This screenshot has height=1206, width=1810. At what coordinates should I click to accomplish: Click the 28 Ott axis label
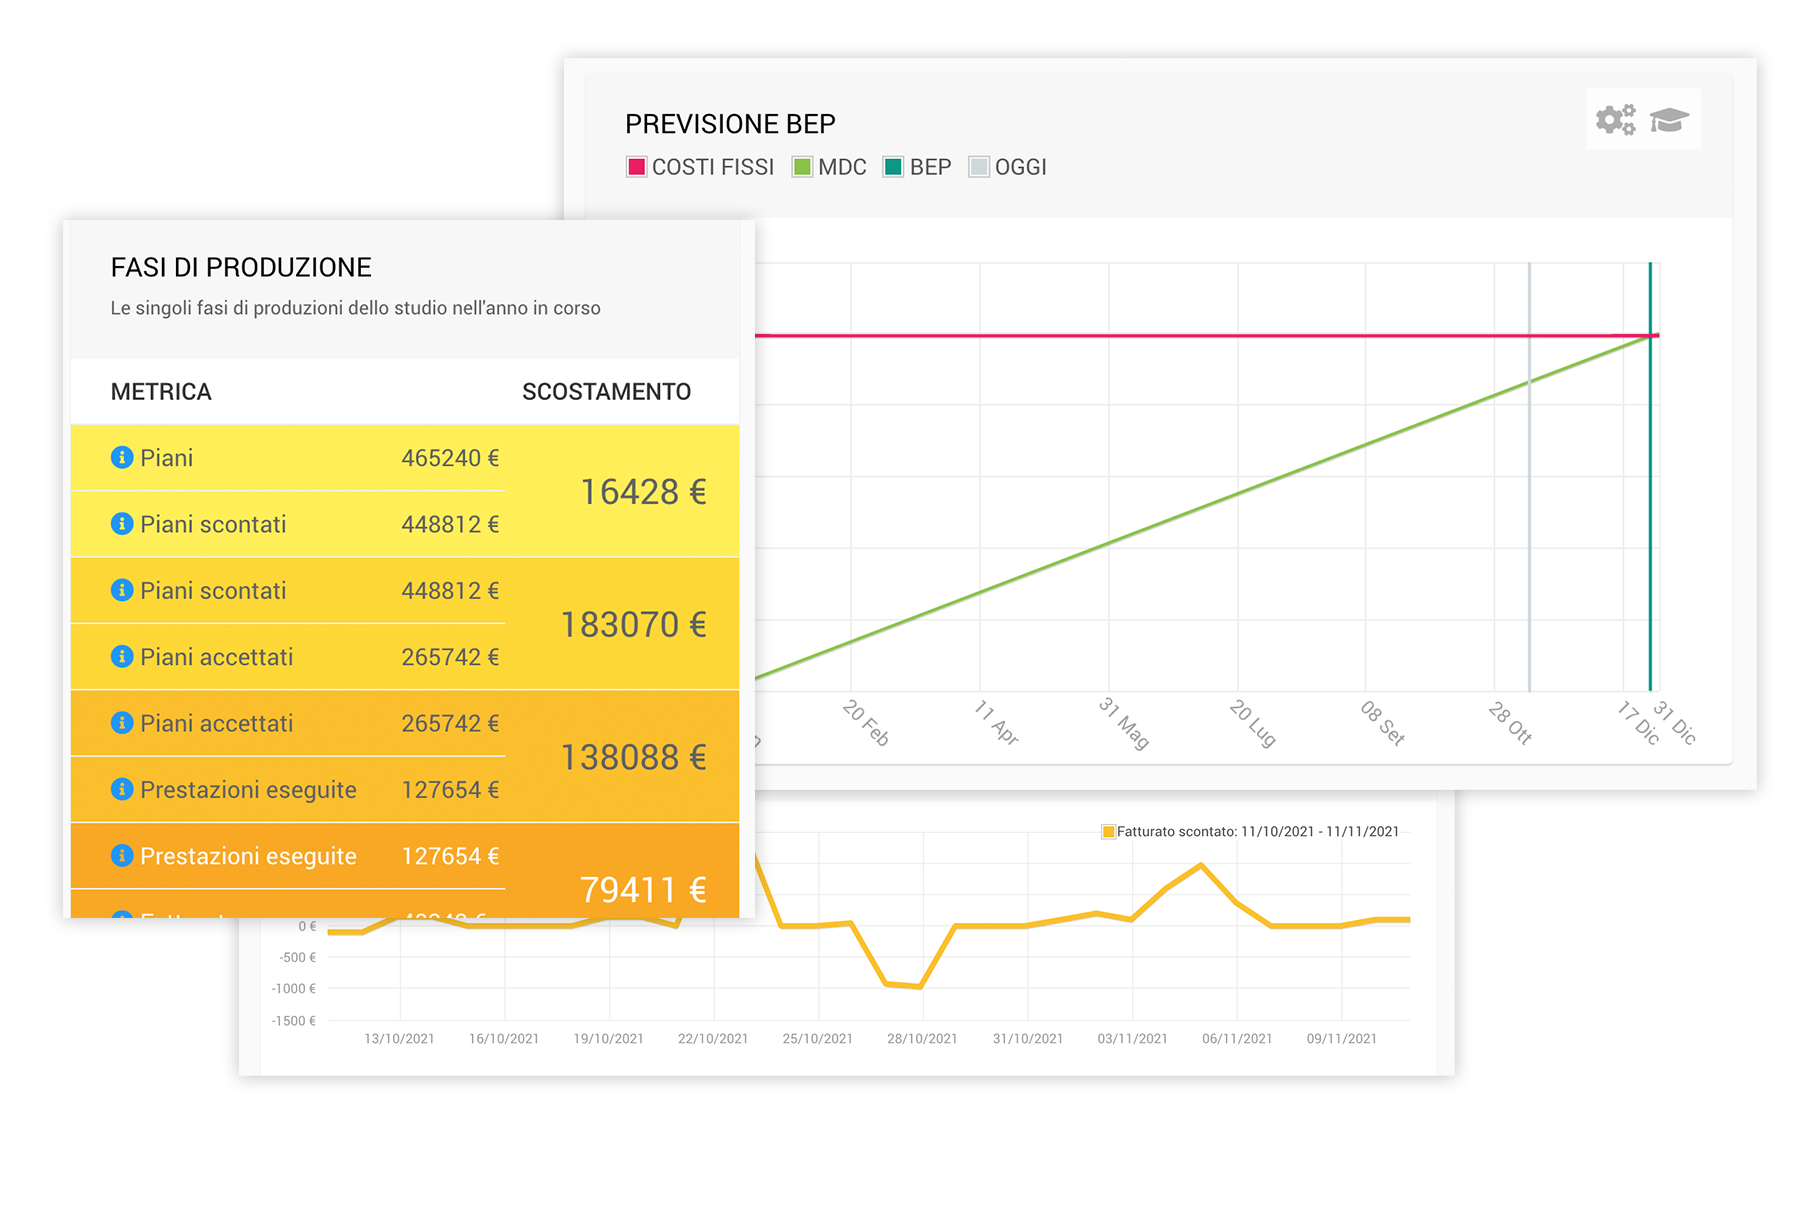(x=1510, y=723)
